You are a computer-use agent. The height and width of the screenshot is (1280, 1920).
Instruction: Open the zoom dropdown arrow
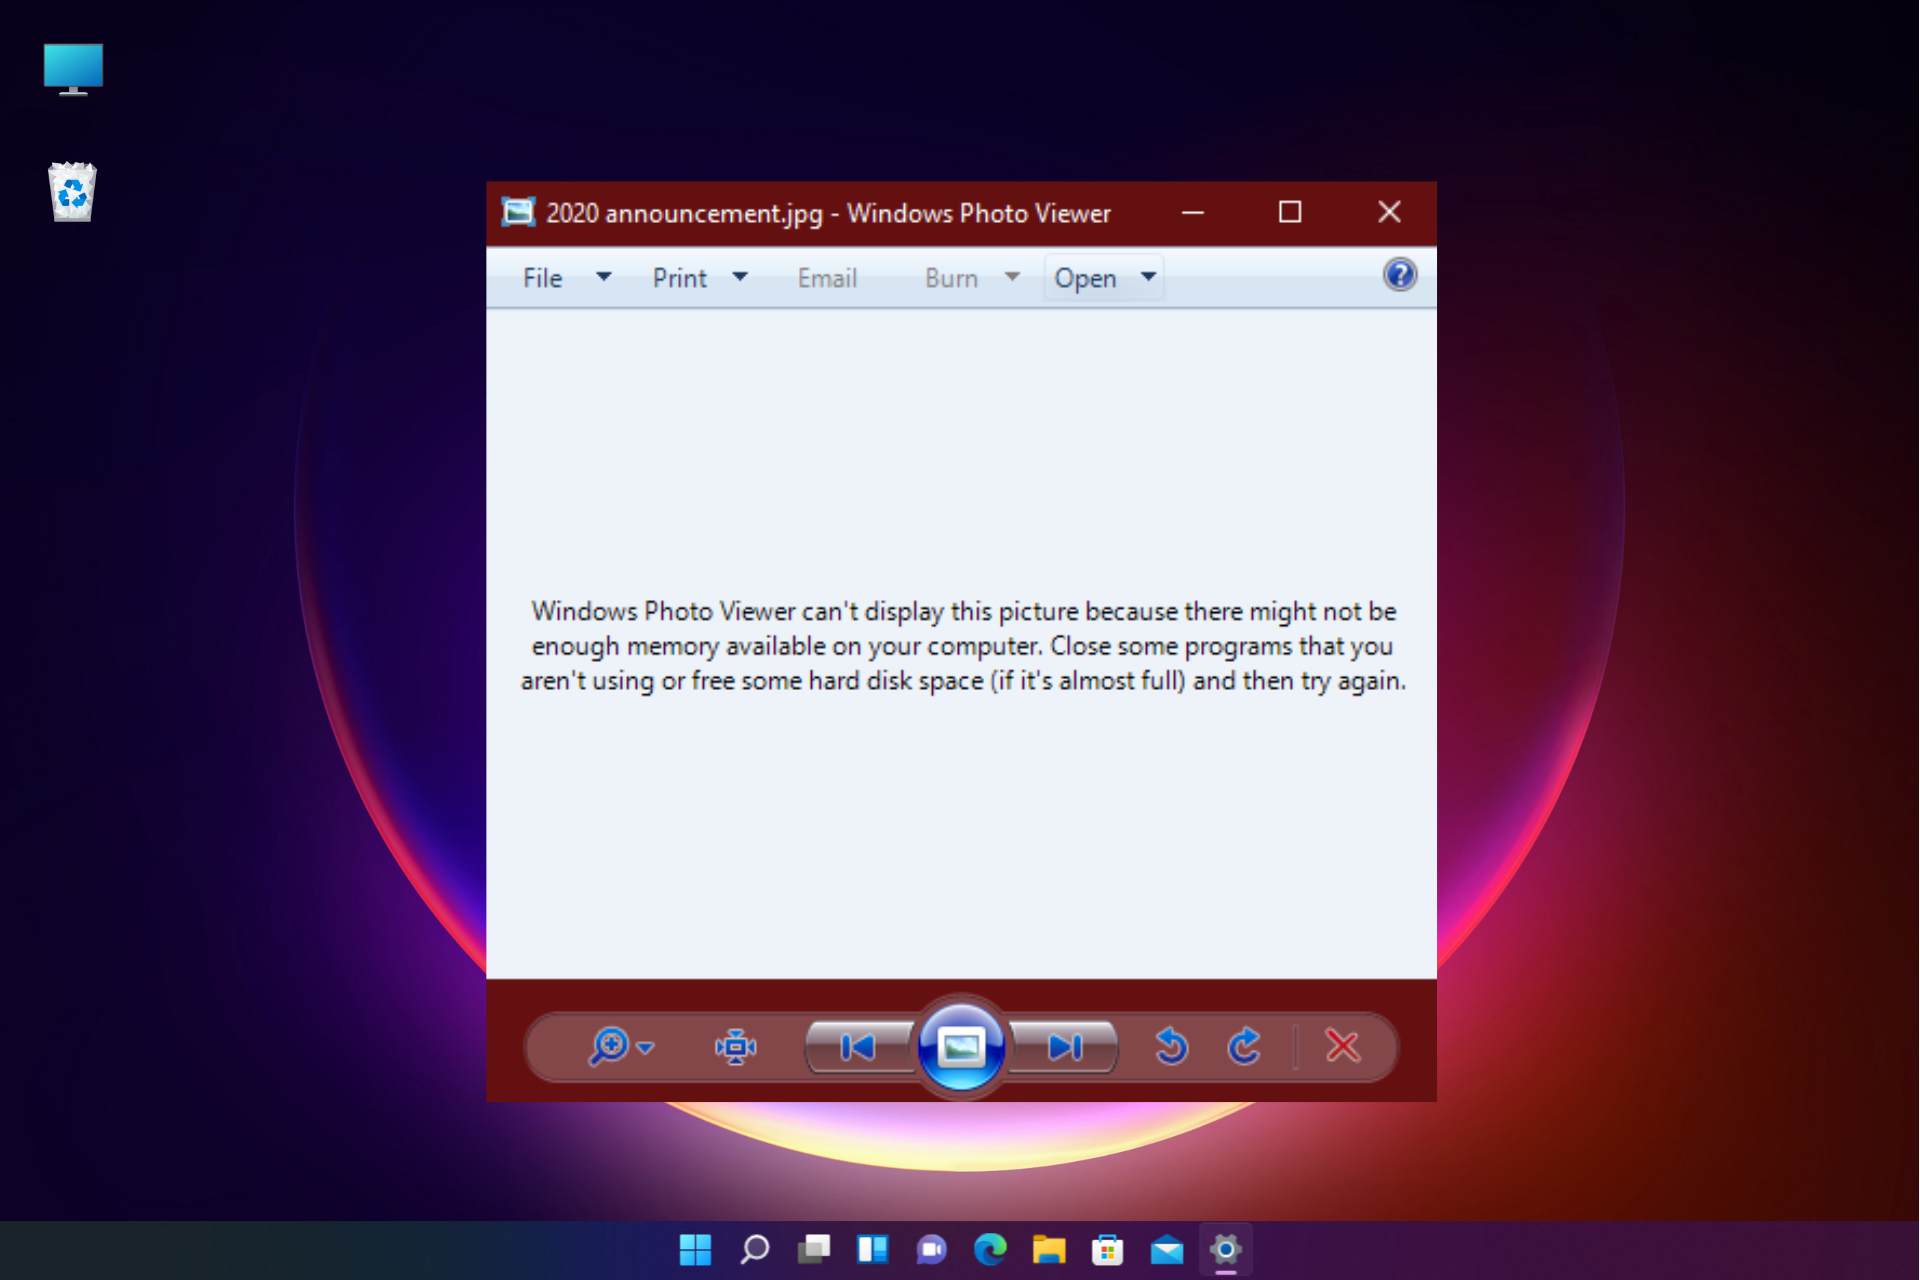[646, 1048]
